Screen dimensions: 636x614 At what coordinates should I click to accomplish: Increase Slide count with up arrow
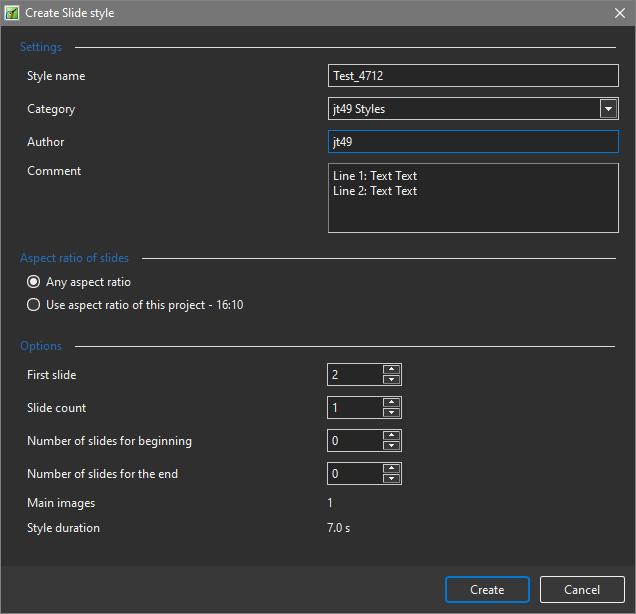pos(392,403)
